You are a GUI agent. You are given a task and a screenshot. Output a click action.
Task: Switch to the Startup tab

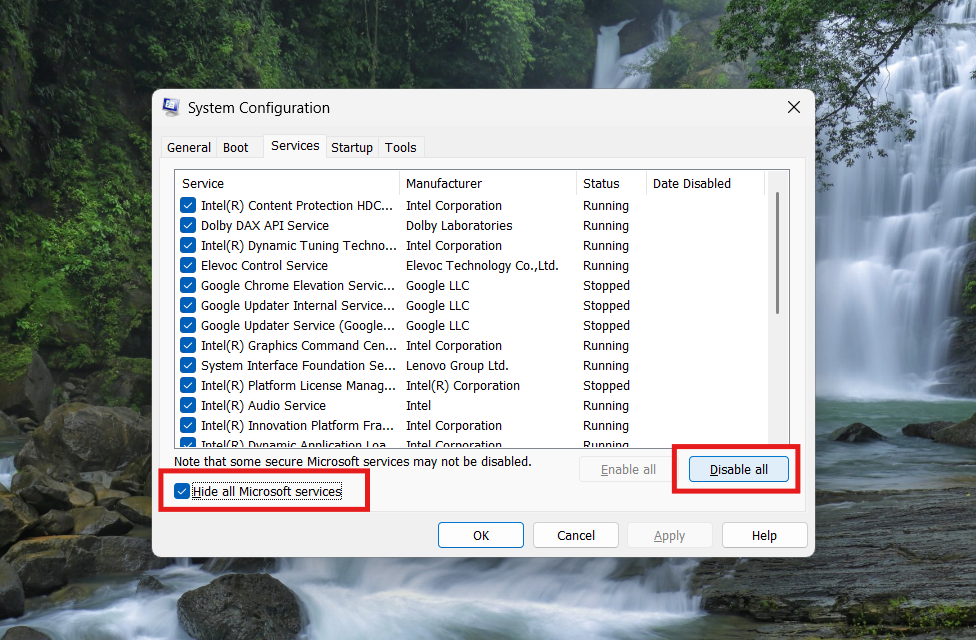pyautogui.click(x=351, y=147)
